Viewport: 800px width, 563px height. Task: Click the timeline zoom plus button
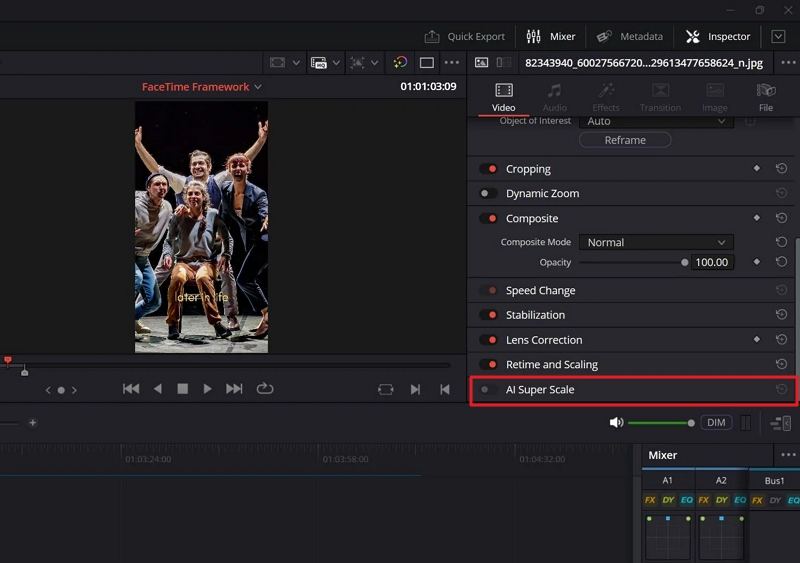[33, 423]
